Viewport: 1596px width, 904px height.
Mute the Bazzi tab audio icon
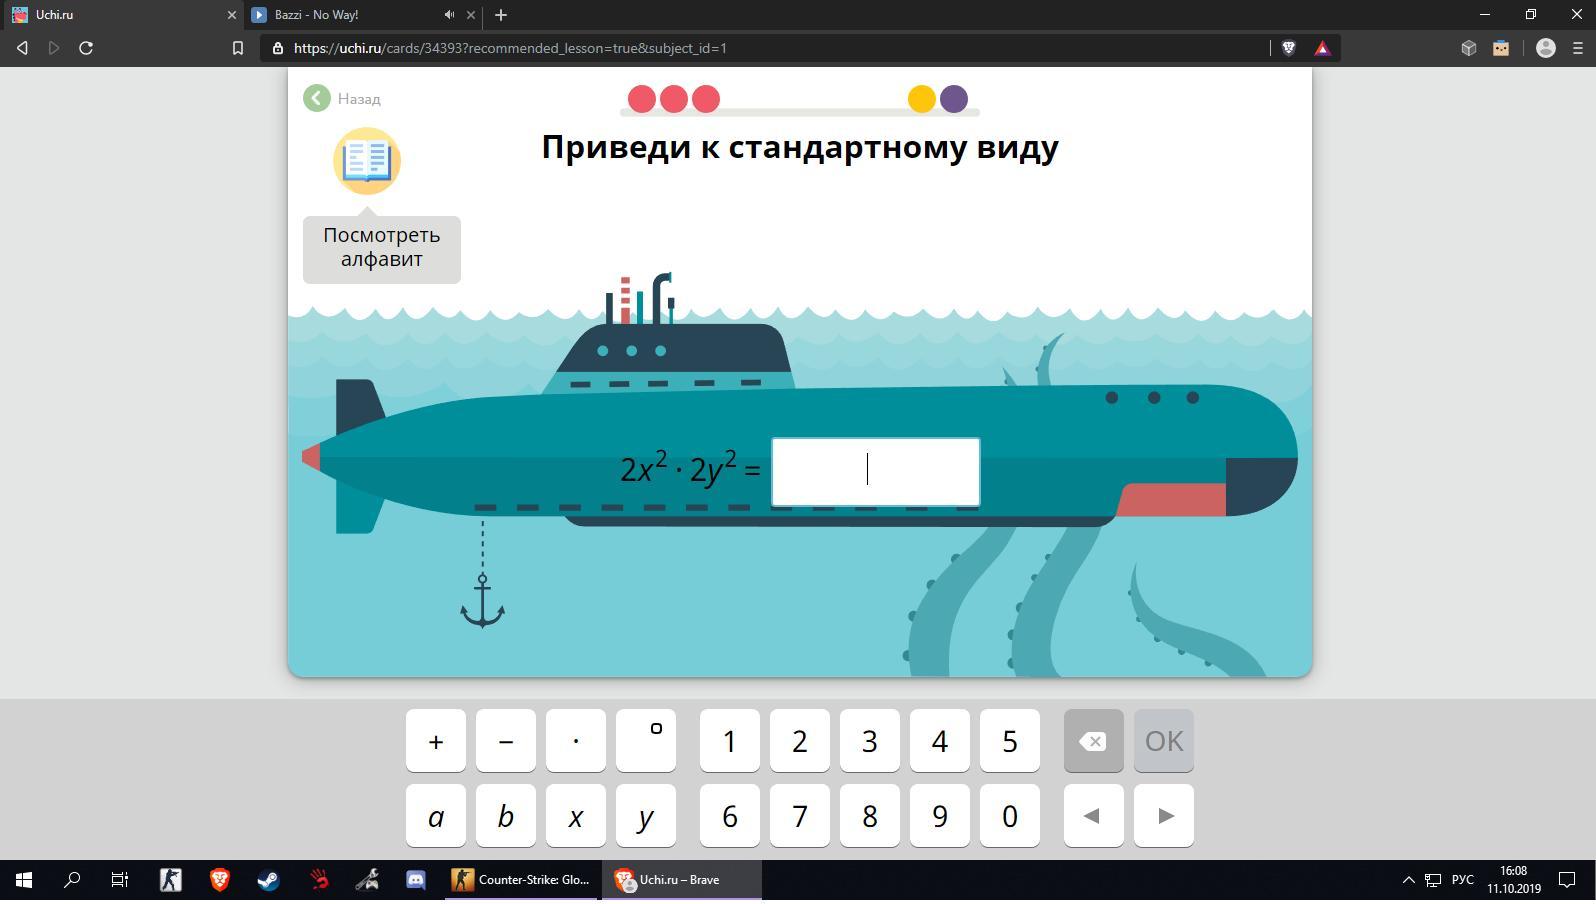[449, 15]
